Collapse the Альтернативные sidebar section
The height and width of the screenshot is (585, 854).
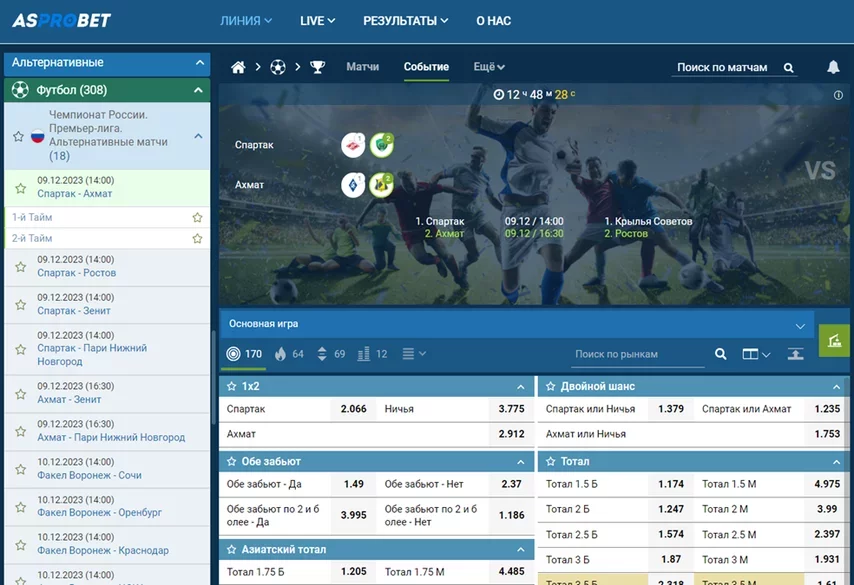(200, 63)
